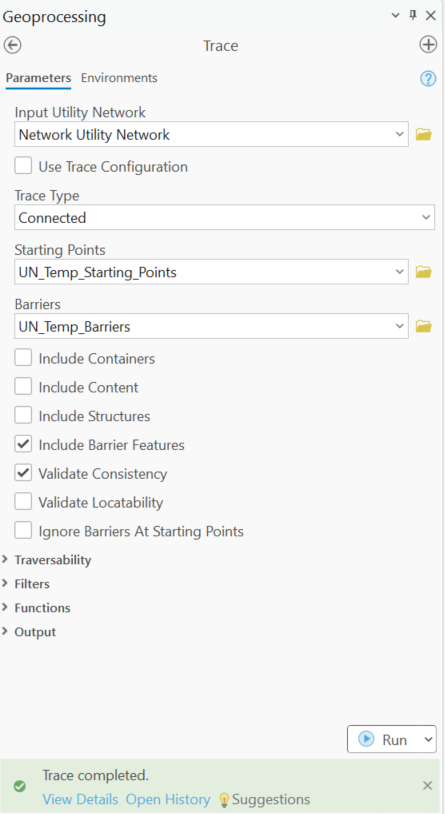Open the Trace Type dropdown

[224, 217]
